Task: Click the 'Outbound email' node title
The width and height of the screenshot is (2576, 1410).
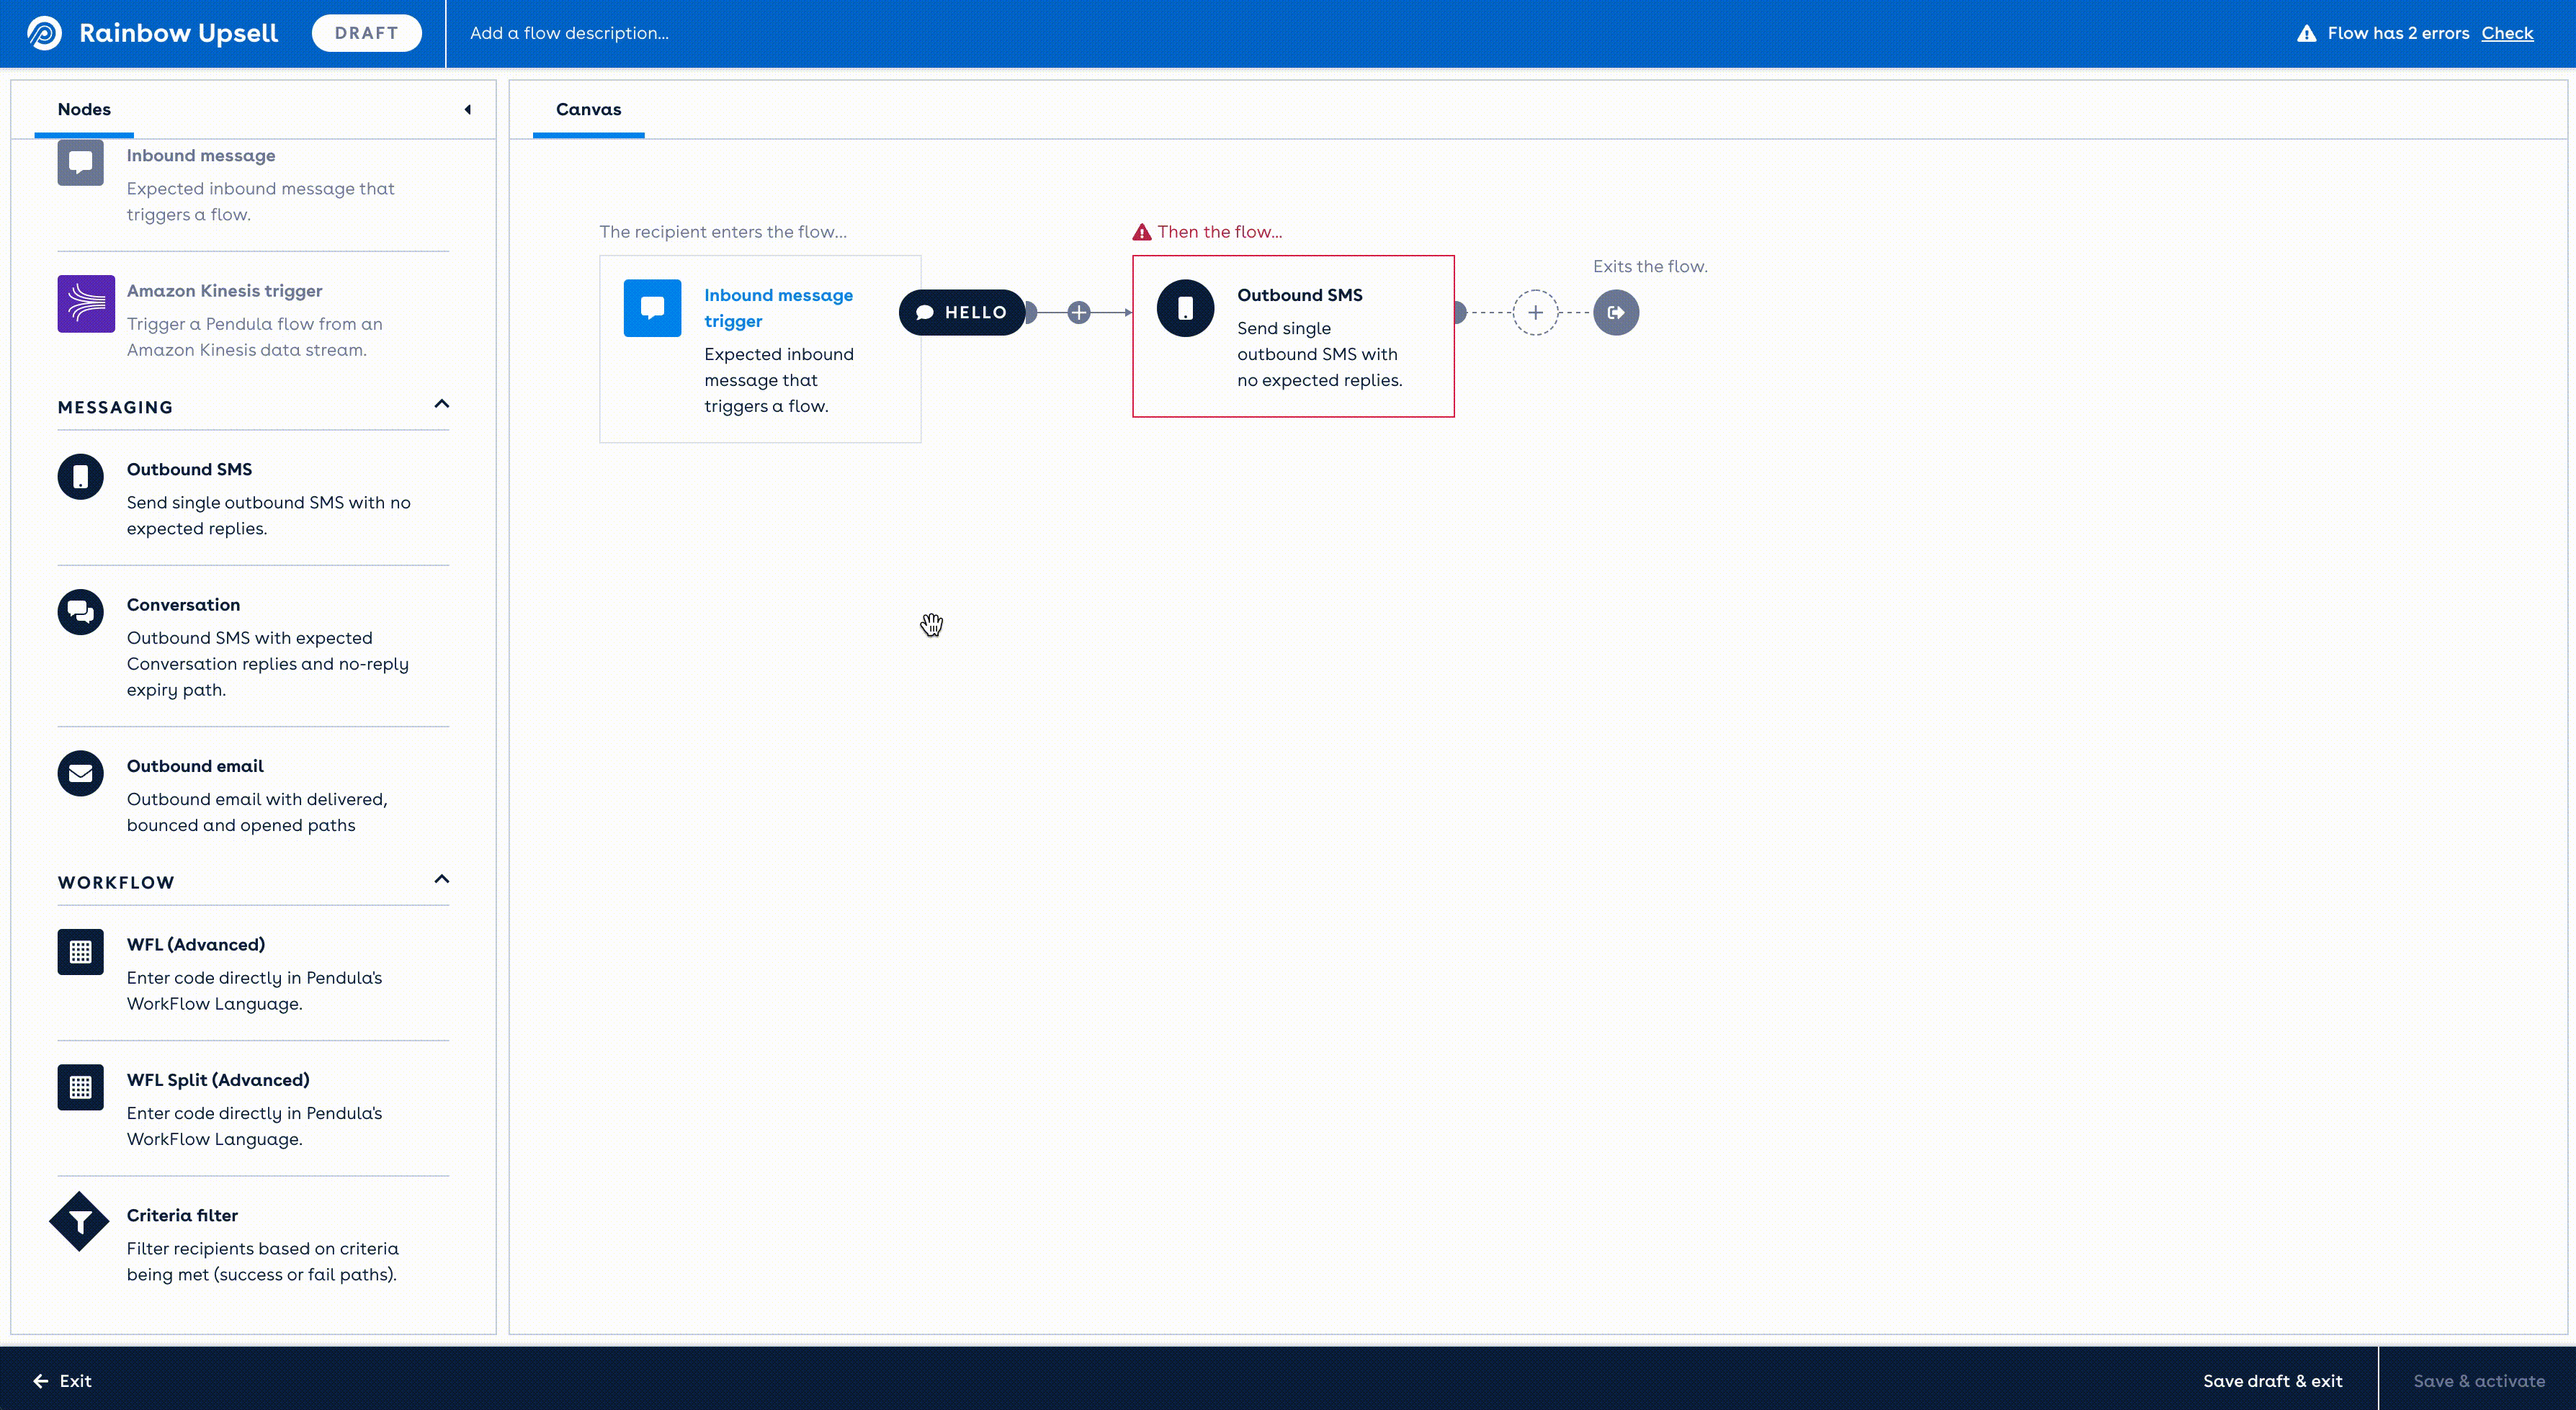Action: tap(195, 766)
